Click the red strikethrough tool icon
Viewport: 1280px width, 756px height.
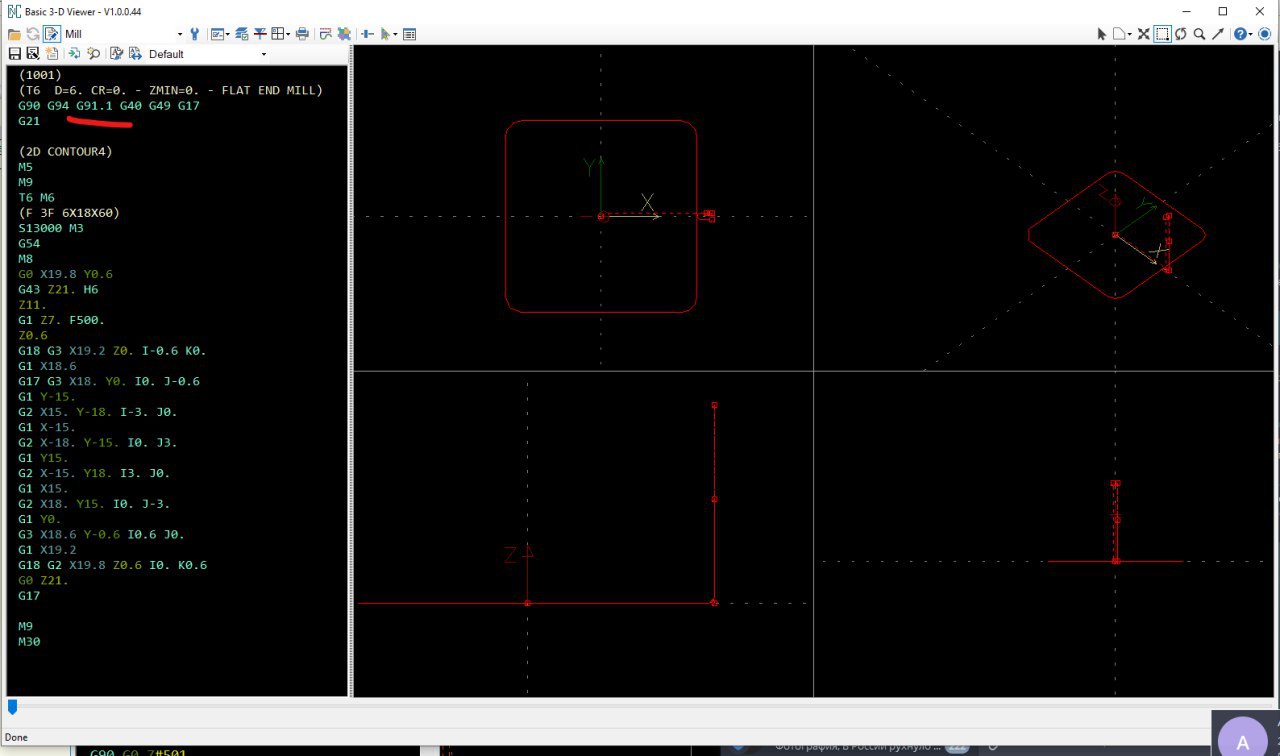pos(260,34)
